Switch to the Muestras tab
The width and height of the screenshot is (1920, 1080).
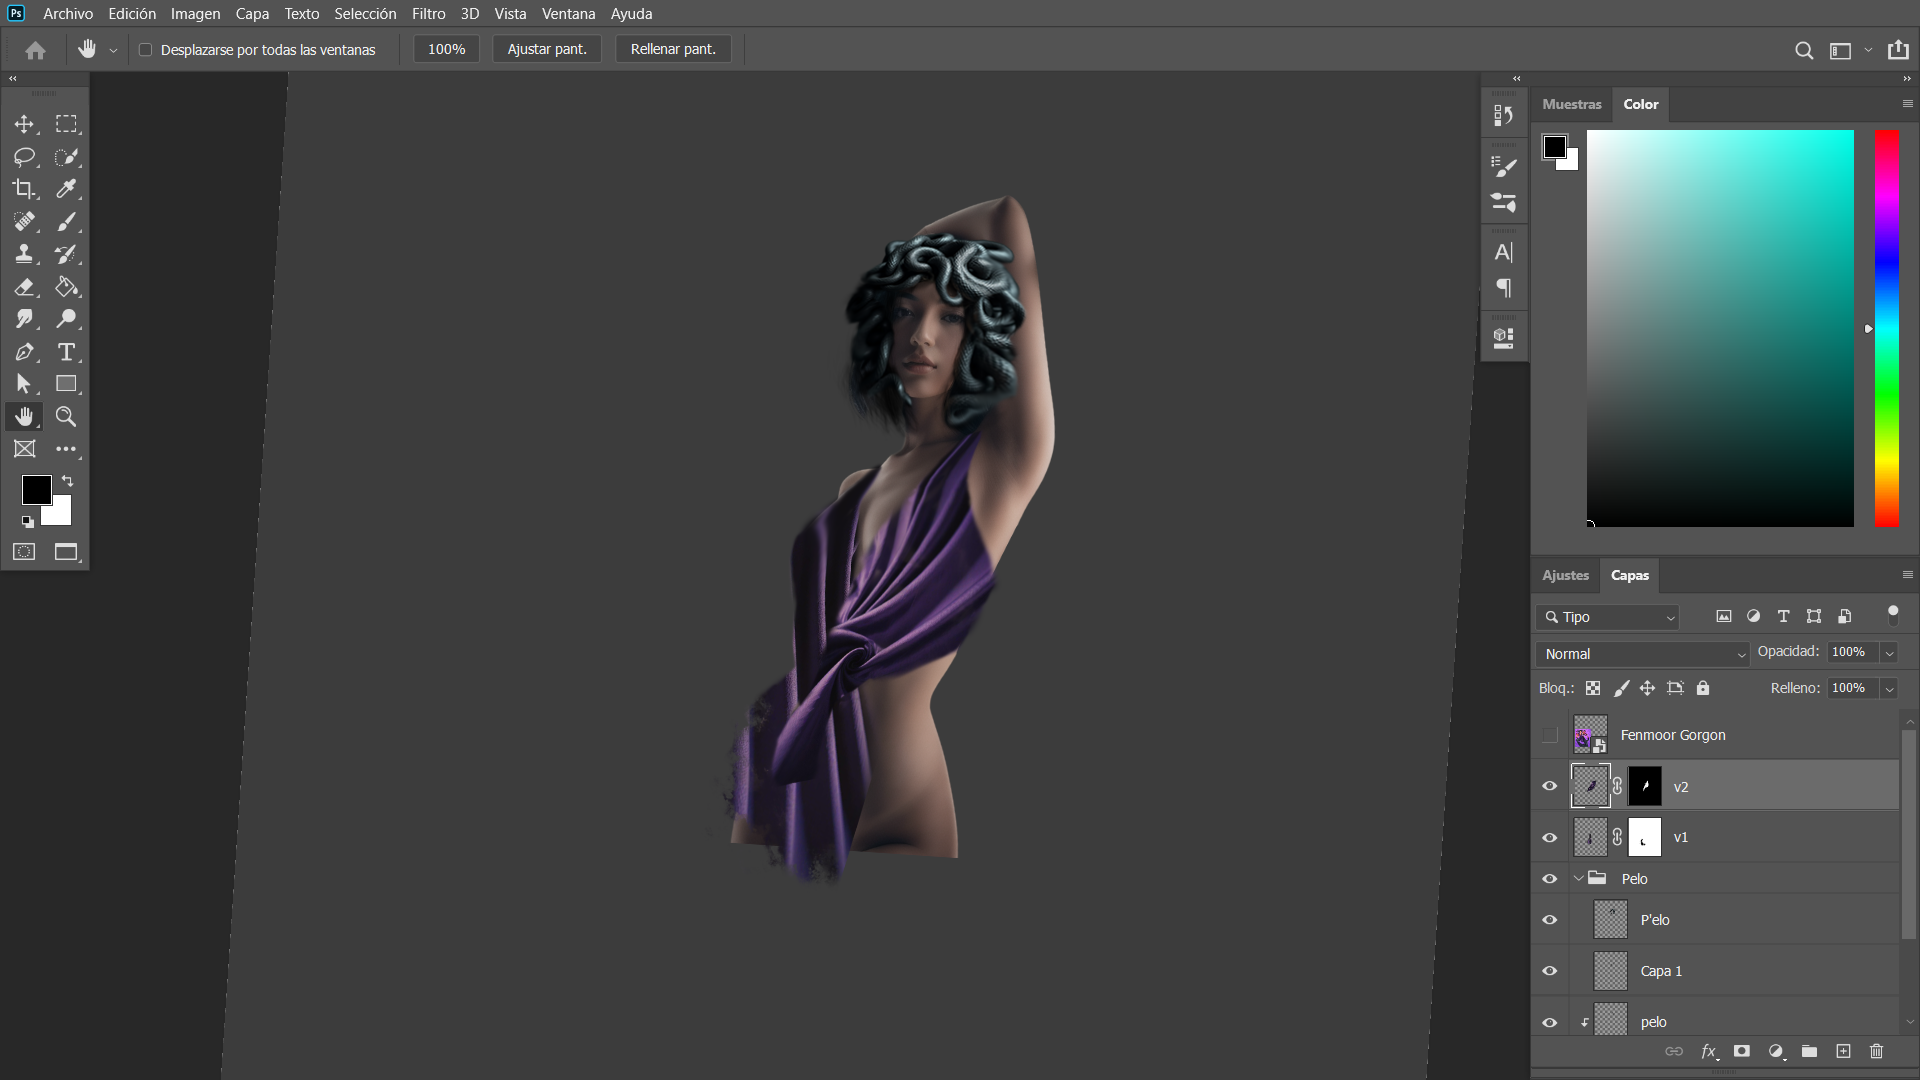click(1571, 104)
